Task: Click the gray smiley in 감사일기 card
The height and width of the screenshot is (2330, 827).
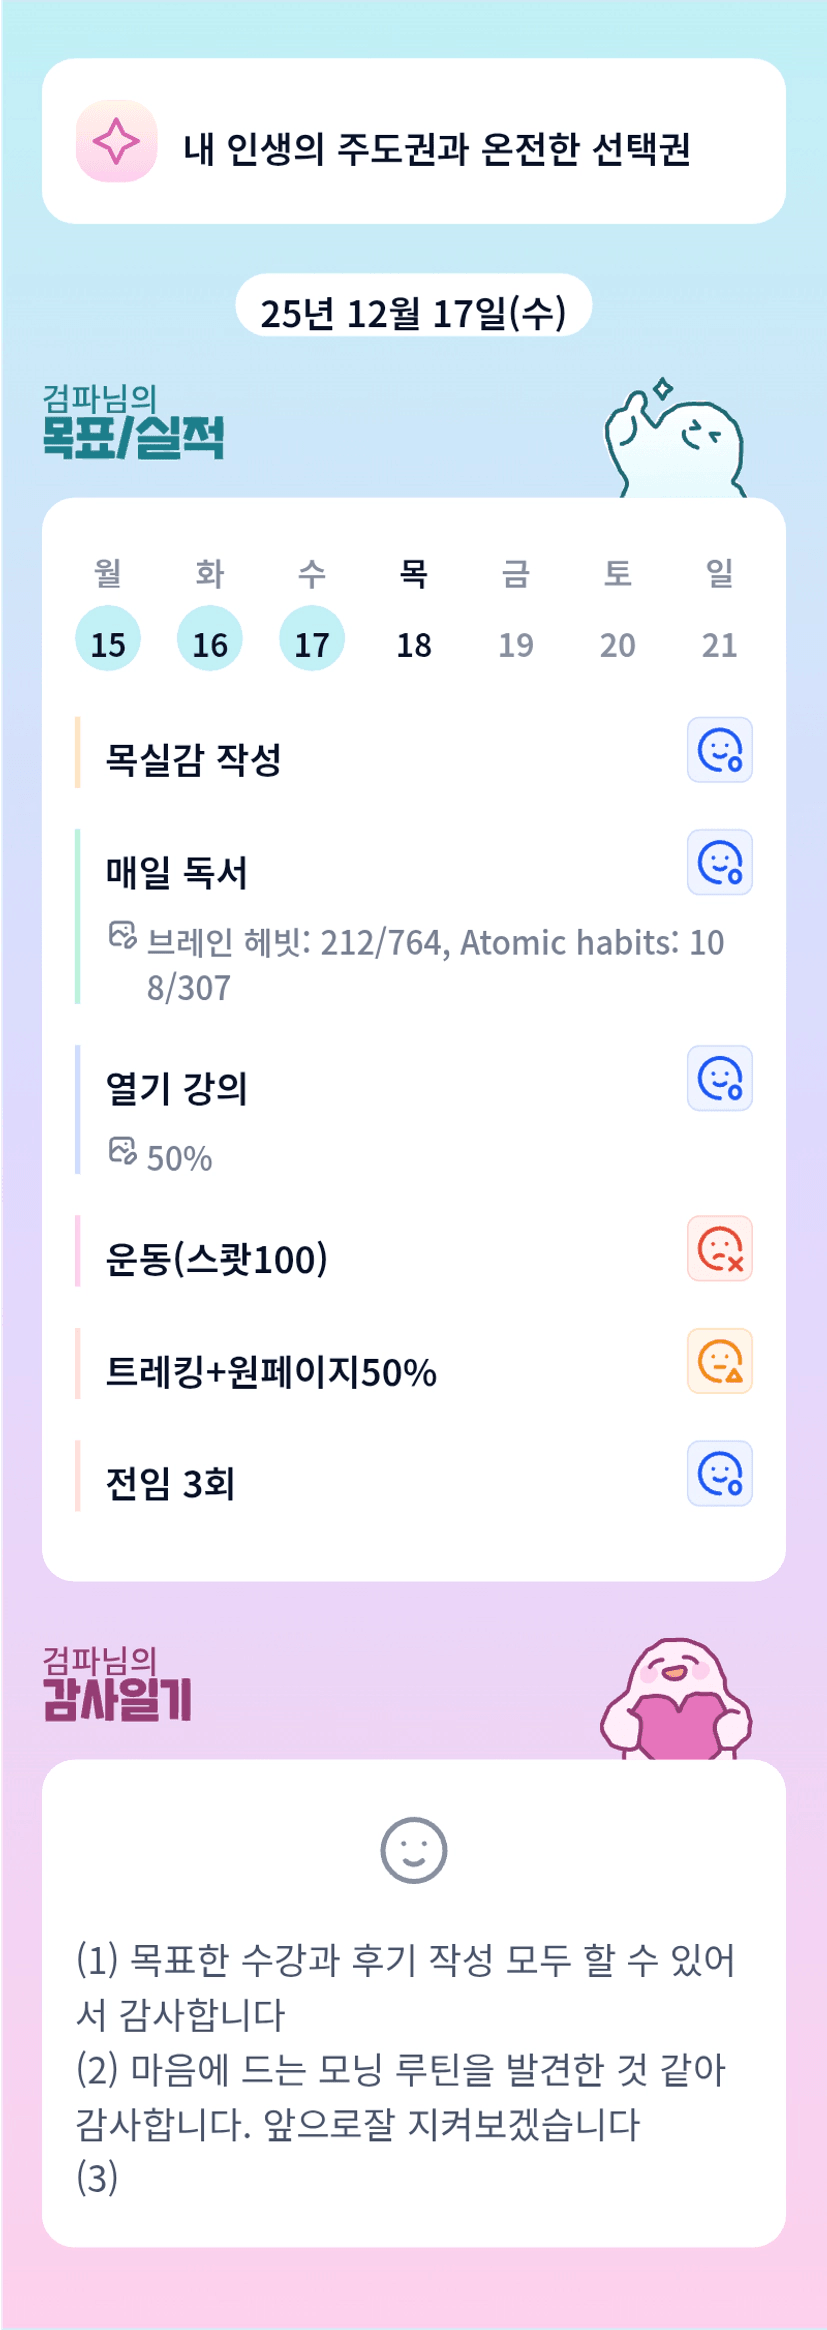Action: click(x=413, y=1850)
